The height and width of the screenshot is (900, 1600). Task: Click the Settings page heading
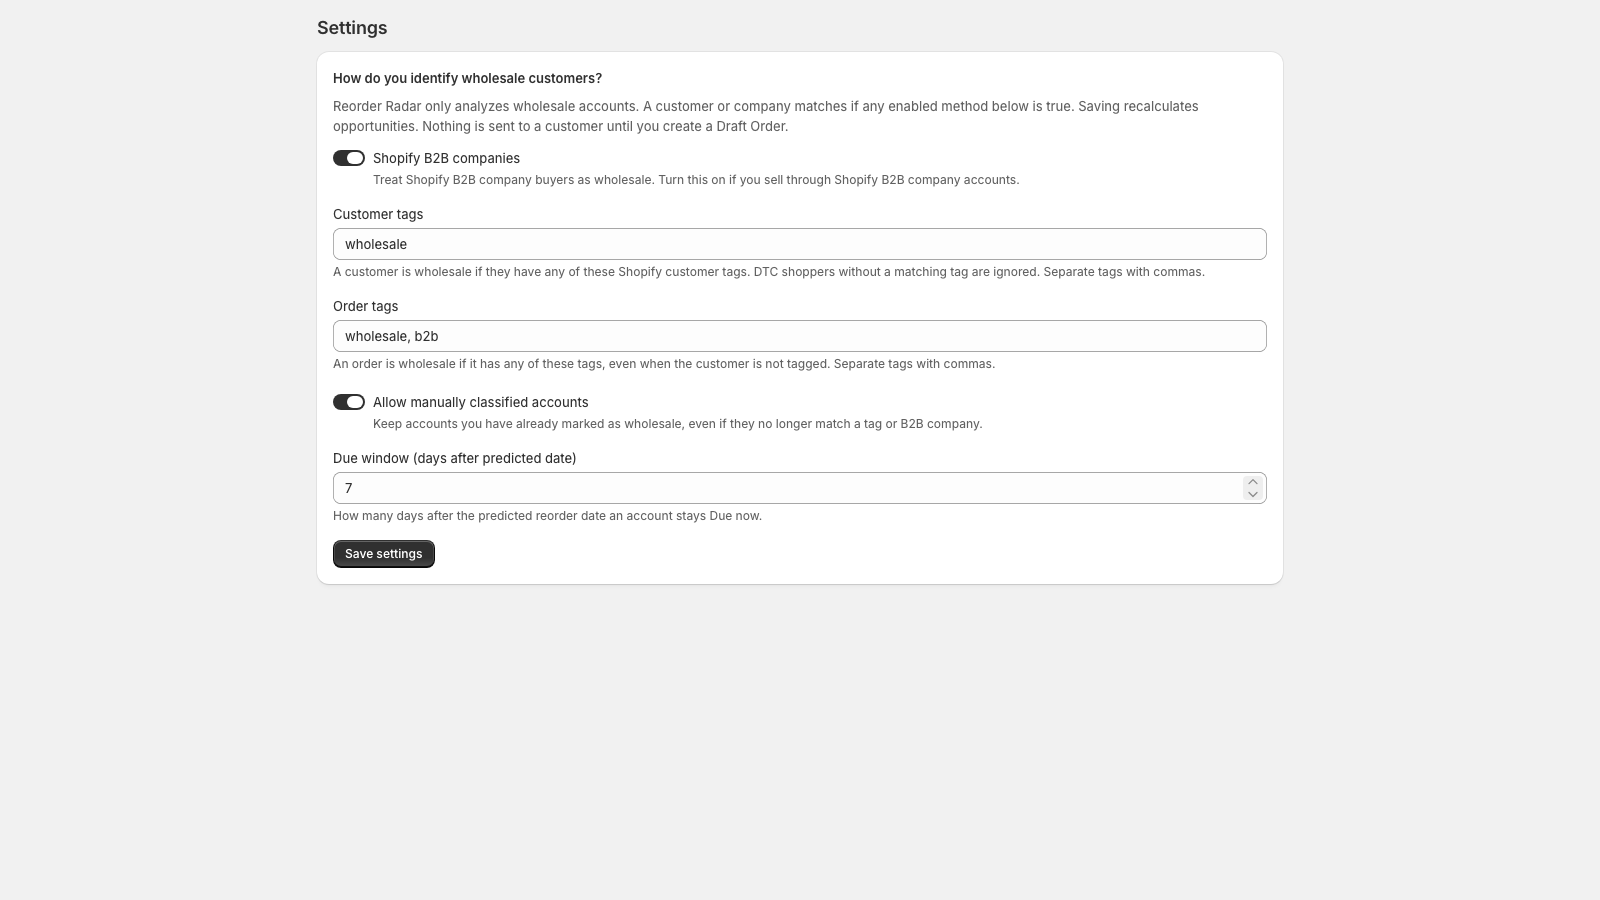coord(352,28)
